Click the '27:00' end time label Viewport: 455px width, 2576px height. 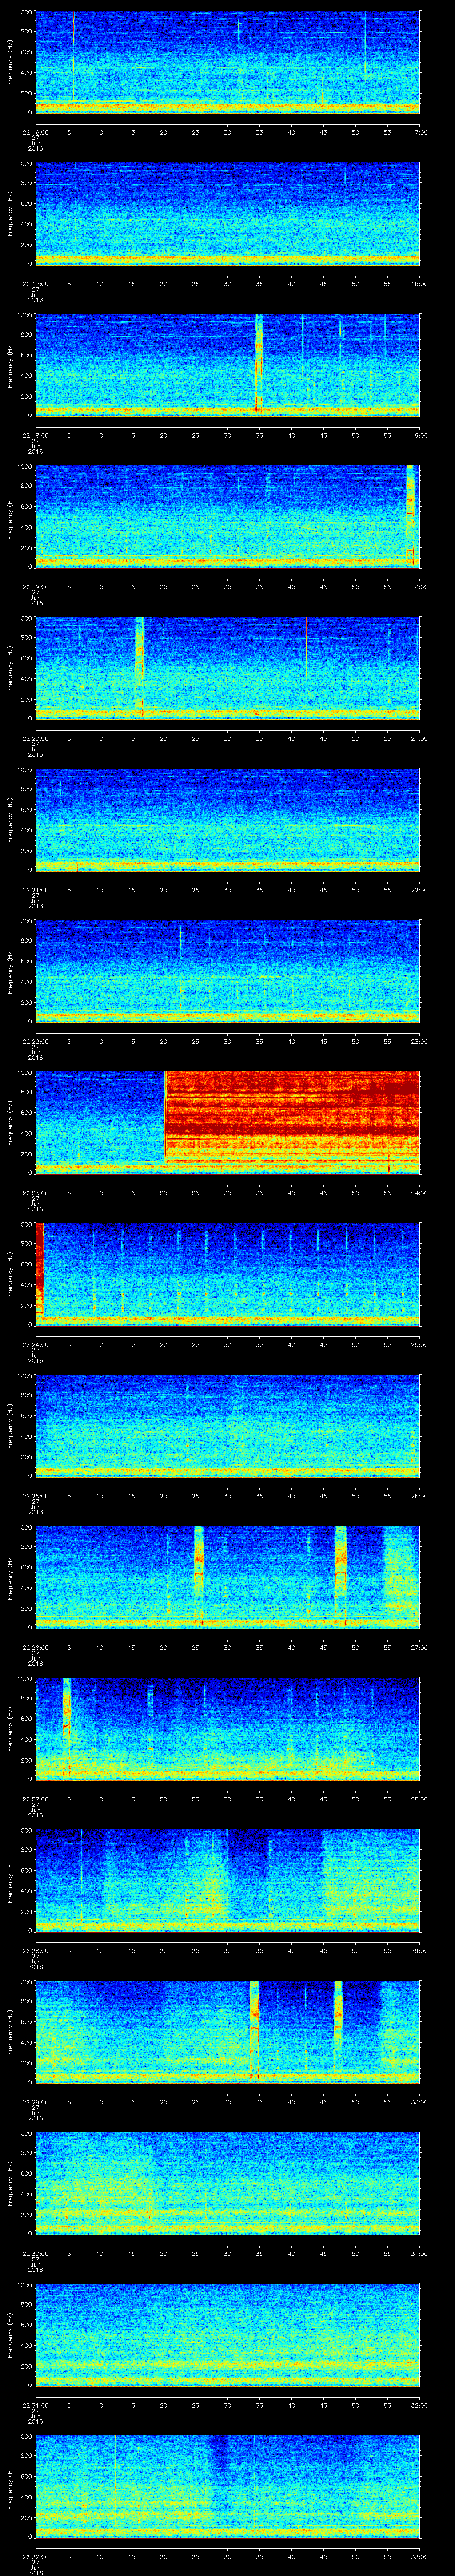click(x=419, y=1647)
